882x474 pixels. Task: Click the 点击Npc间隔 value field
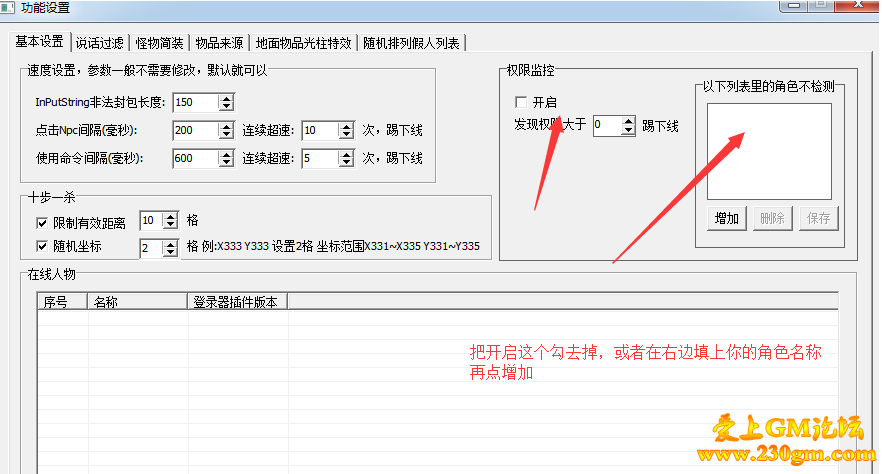[x=195, y=130]
